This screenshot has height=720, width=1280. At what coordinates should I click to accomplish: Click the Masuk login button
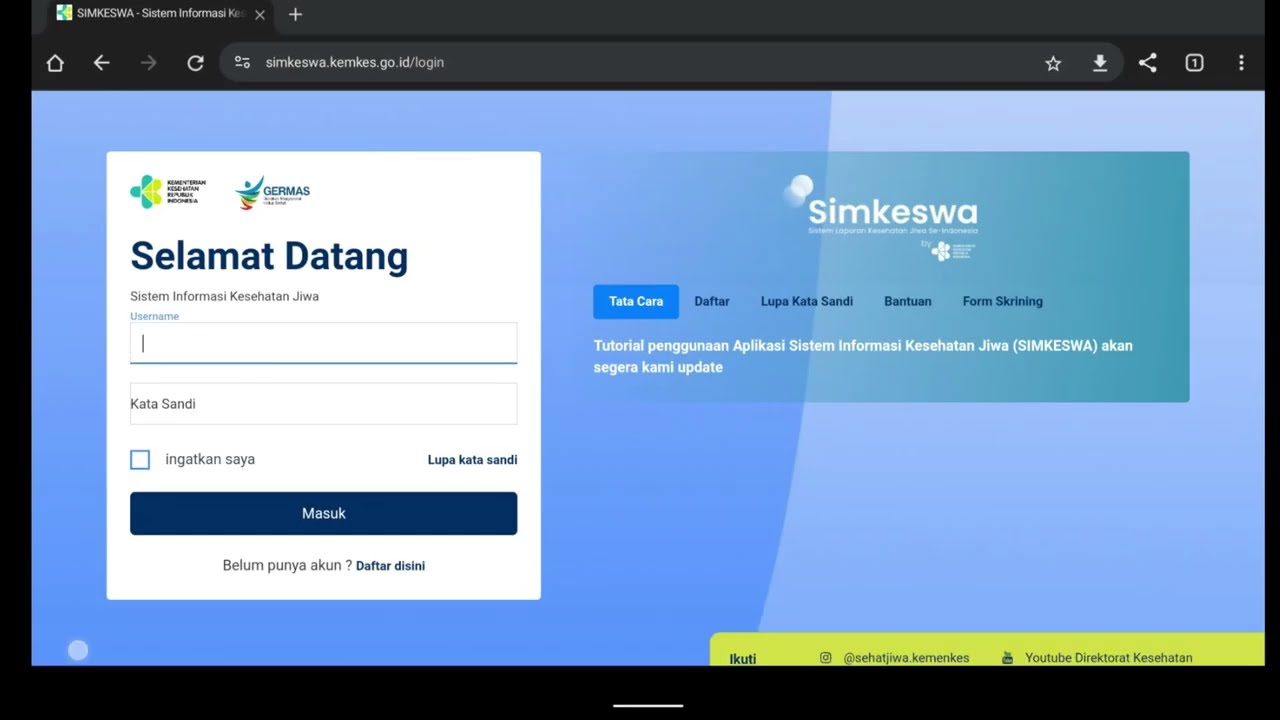[323, 513]
